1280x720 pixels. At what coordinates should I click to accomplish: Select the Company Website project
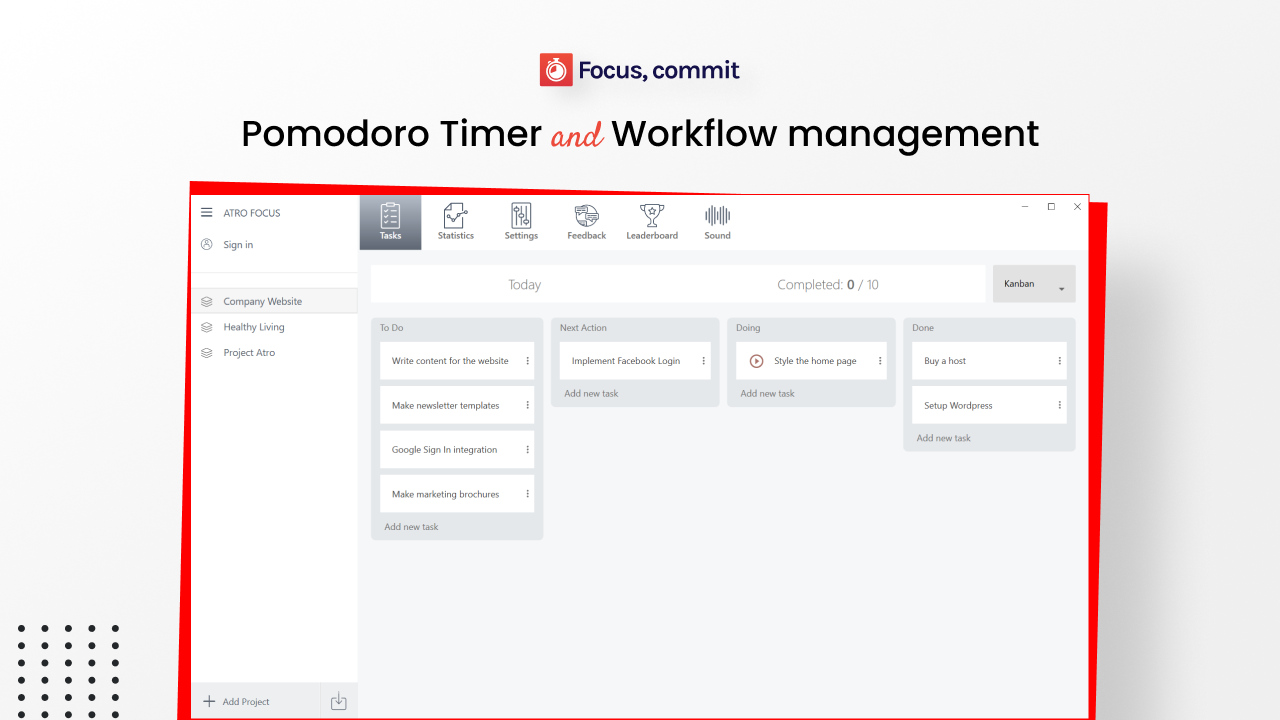click(274, 301)
